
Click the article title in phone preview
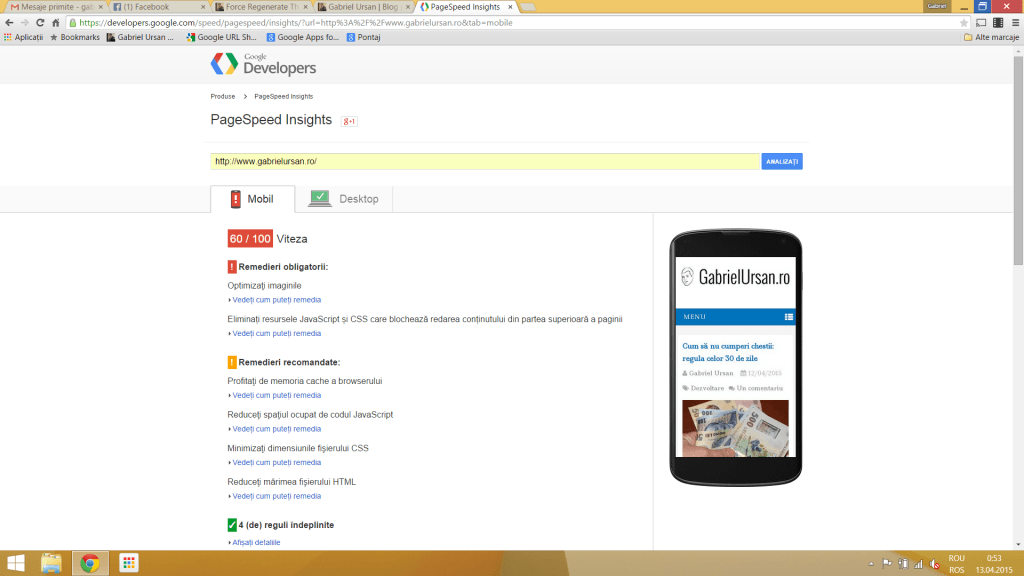click(x=728, y=352)
